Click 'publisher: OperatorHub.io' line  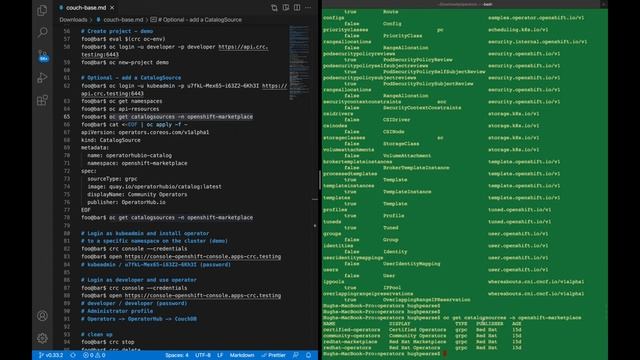127,202
